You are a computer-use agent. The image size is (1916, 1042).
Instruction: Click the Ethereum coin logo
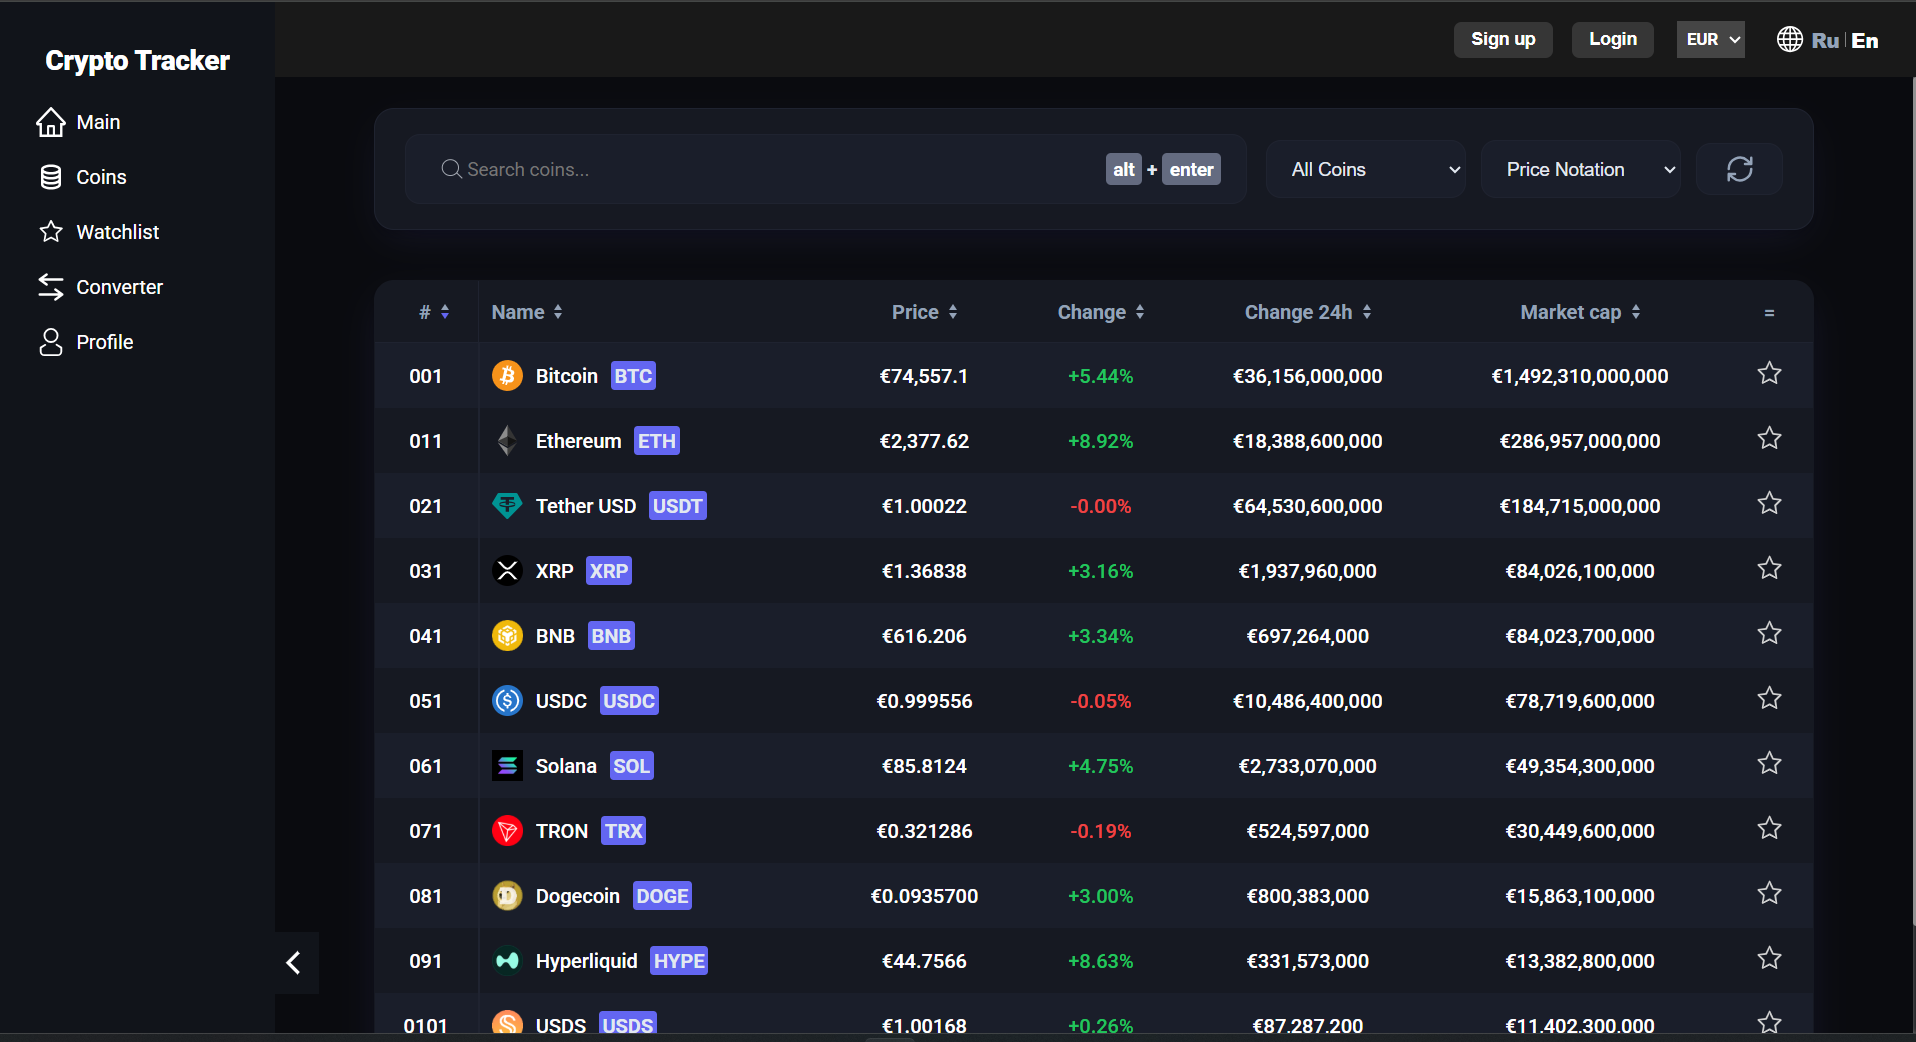point(507,441)
